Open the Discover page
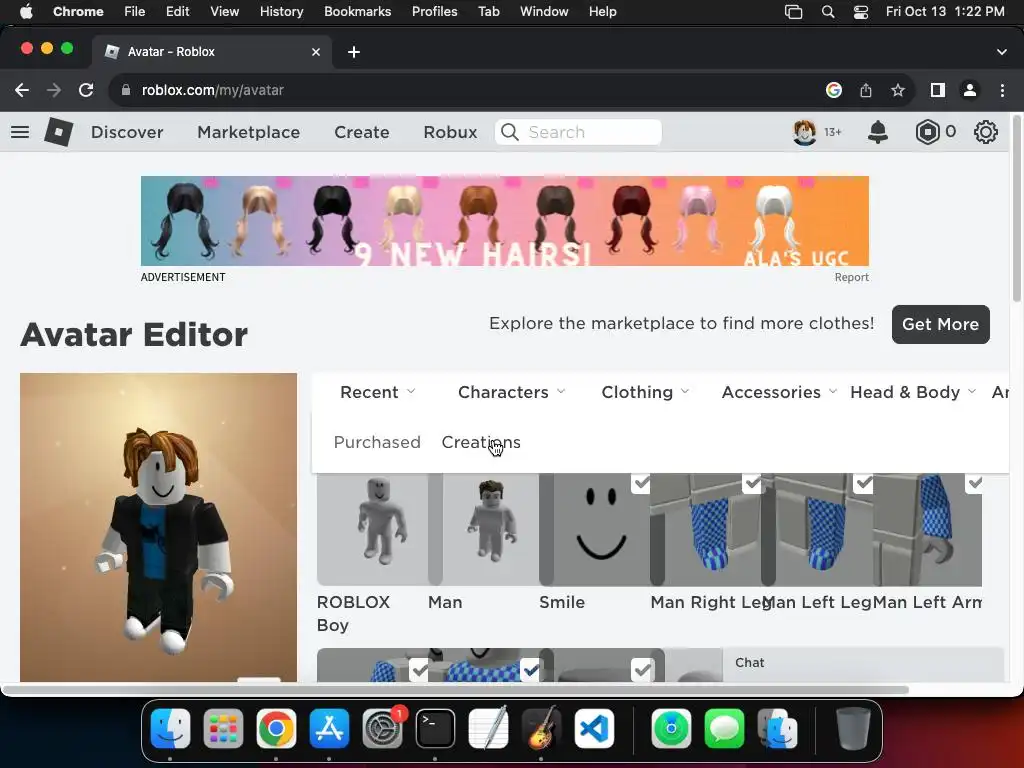This screenshot has height=768, width=1024. pyautogui.click(x=127, y=133)
